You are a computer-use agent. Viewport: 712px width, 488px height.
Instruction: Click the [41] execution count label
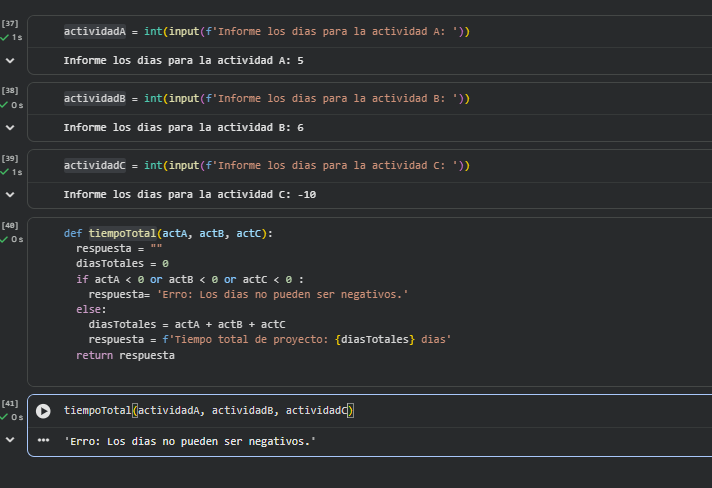coord(10,404)
